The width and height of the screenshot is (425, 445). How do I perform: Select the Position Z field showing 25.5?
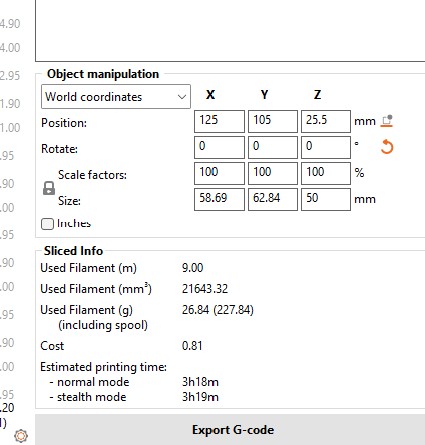click(326, 121)
